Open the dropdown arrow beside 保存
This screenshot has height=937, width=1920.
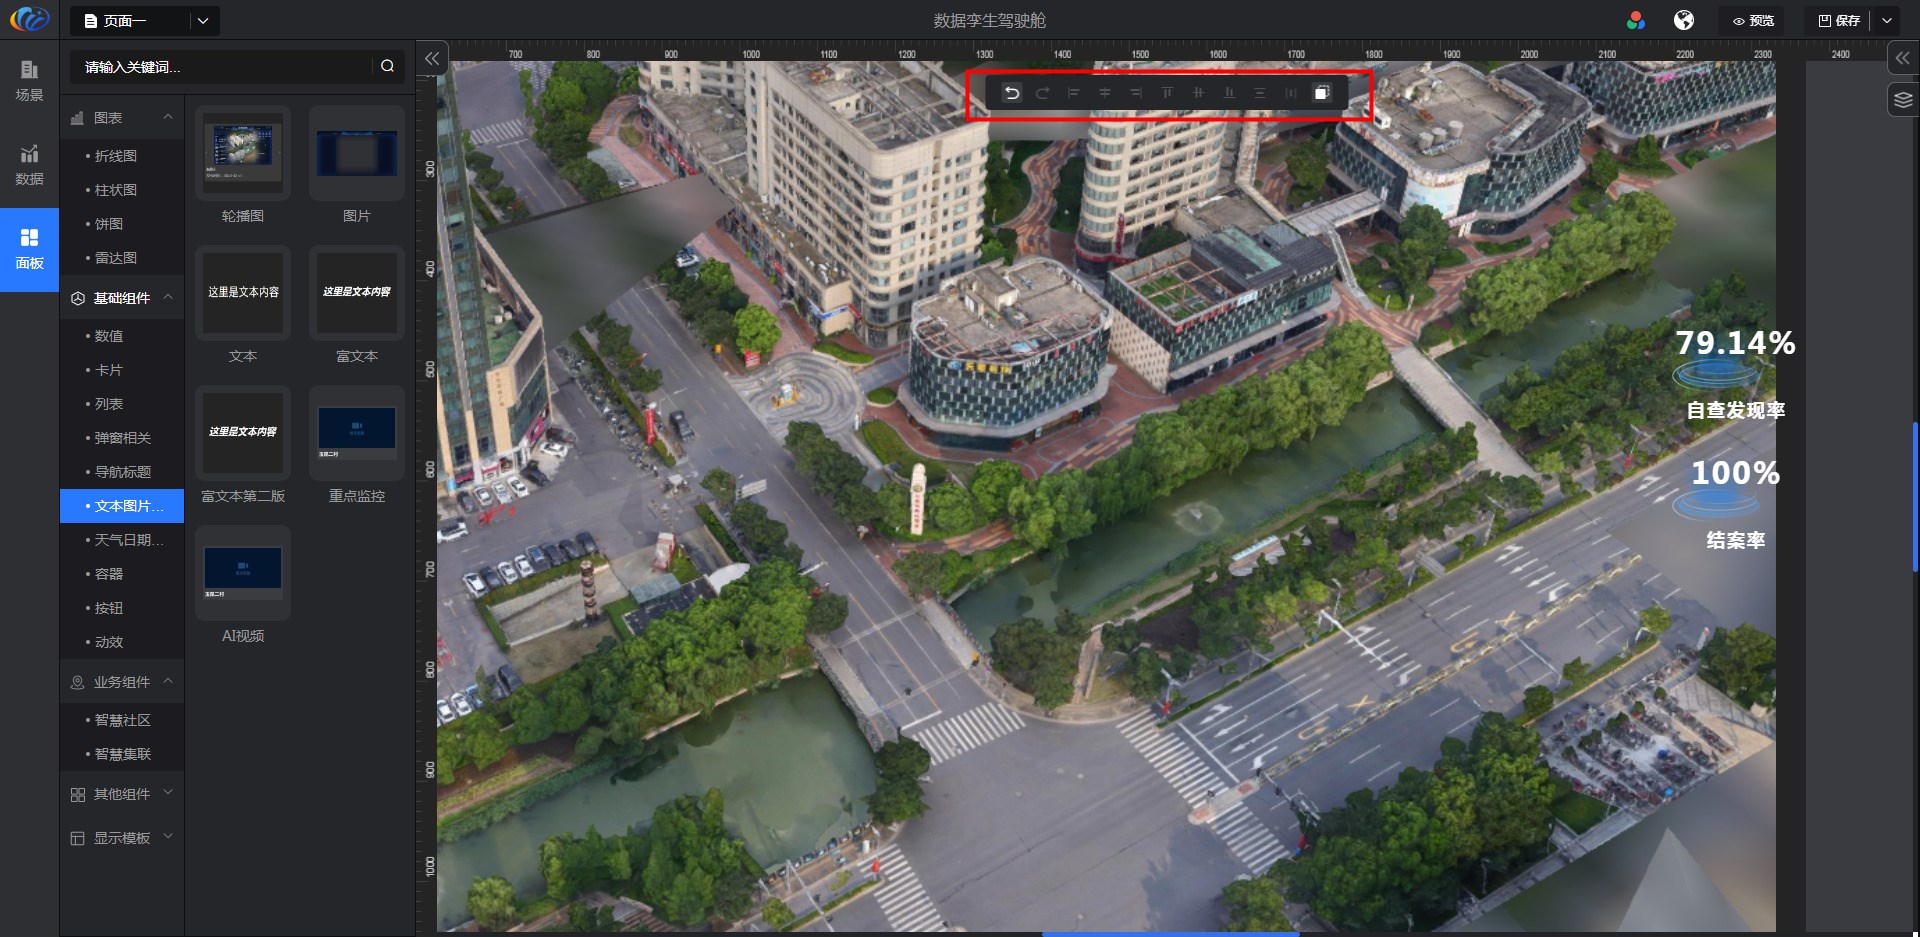click(1887, 21)
